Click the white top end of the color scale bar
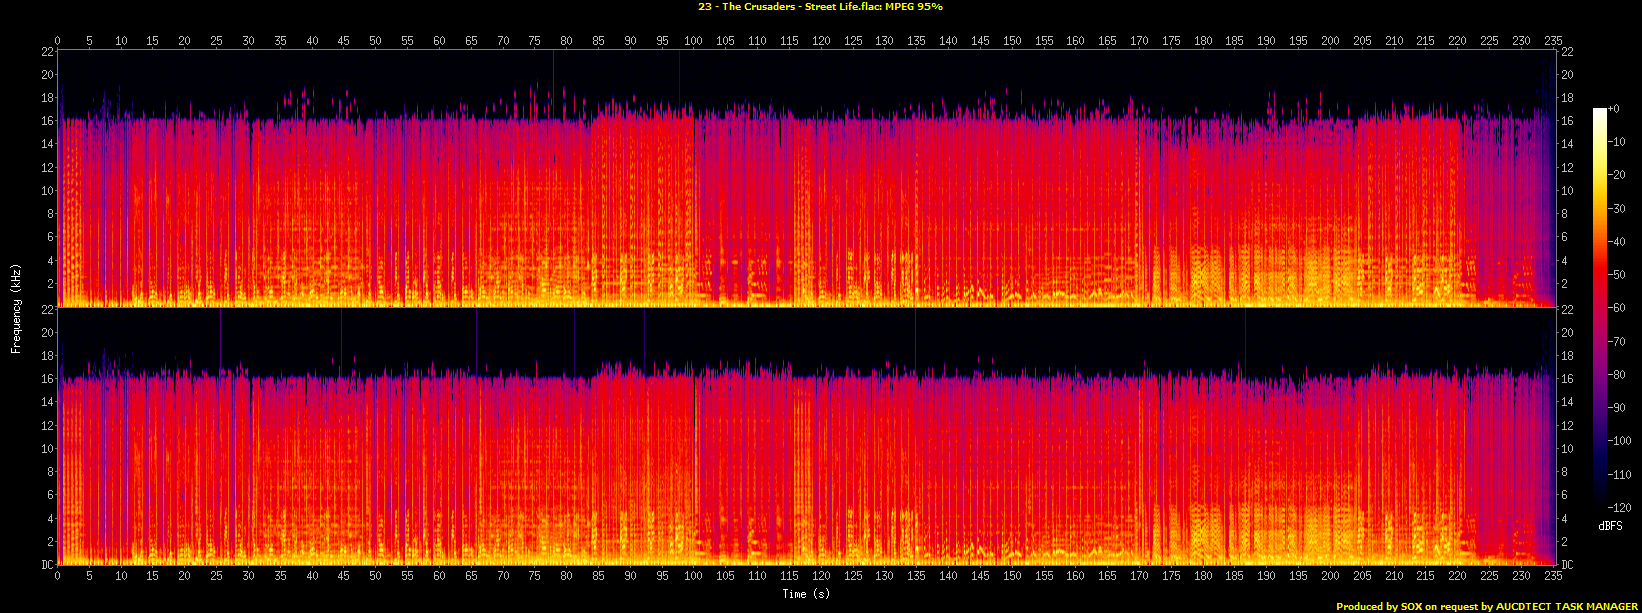 (1600, 113)
